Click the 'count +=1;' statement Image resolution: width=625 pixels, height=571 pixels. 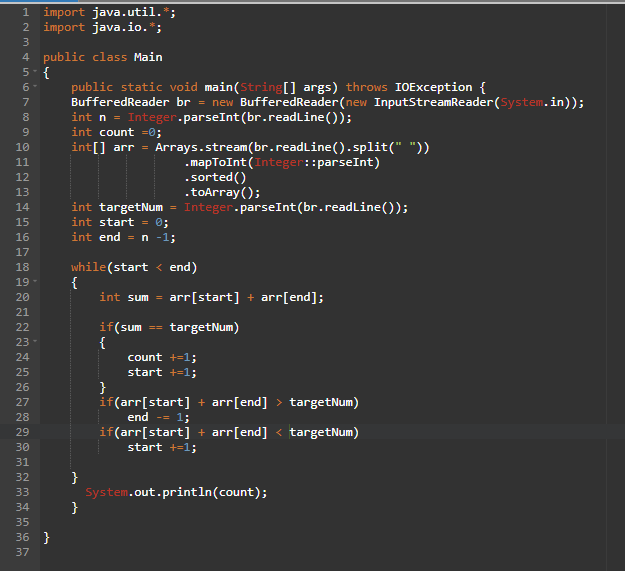162,357
